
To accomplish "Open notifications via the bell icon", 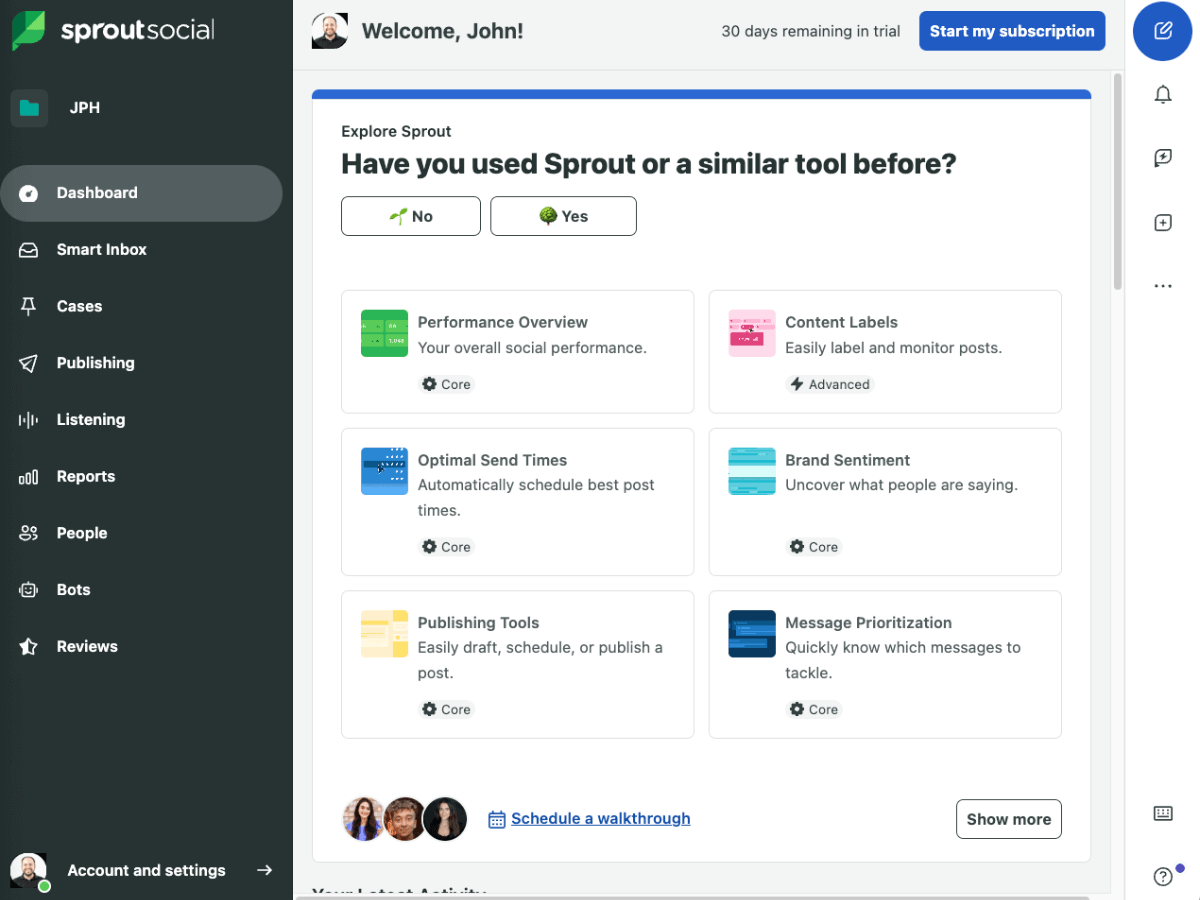I will coord(1163,94).
